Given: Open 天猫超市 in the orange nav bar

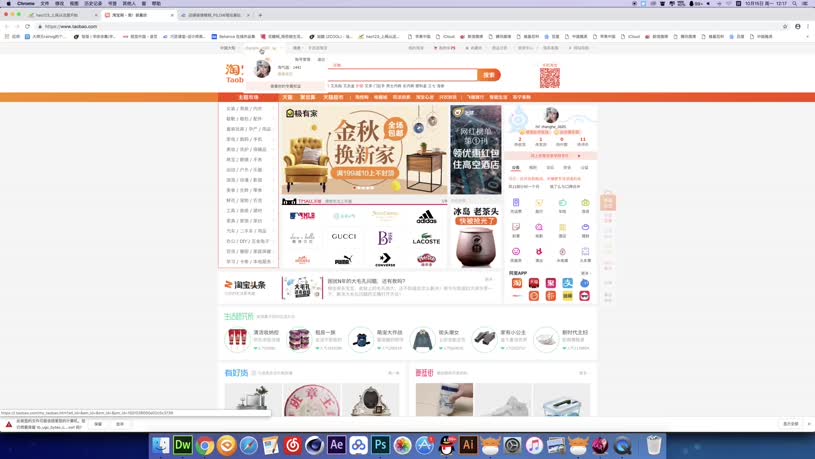Looking at the screenshot, I should click(x=333, y=97).
